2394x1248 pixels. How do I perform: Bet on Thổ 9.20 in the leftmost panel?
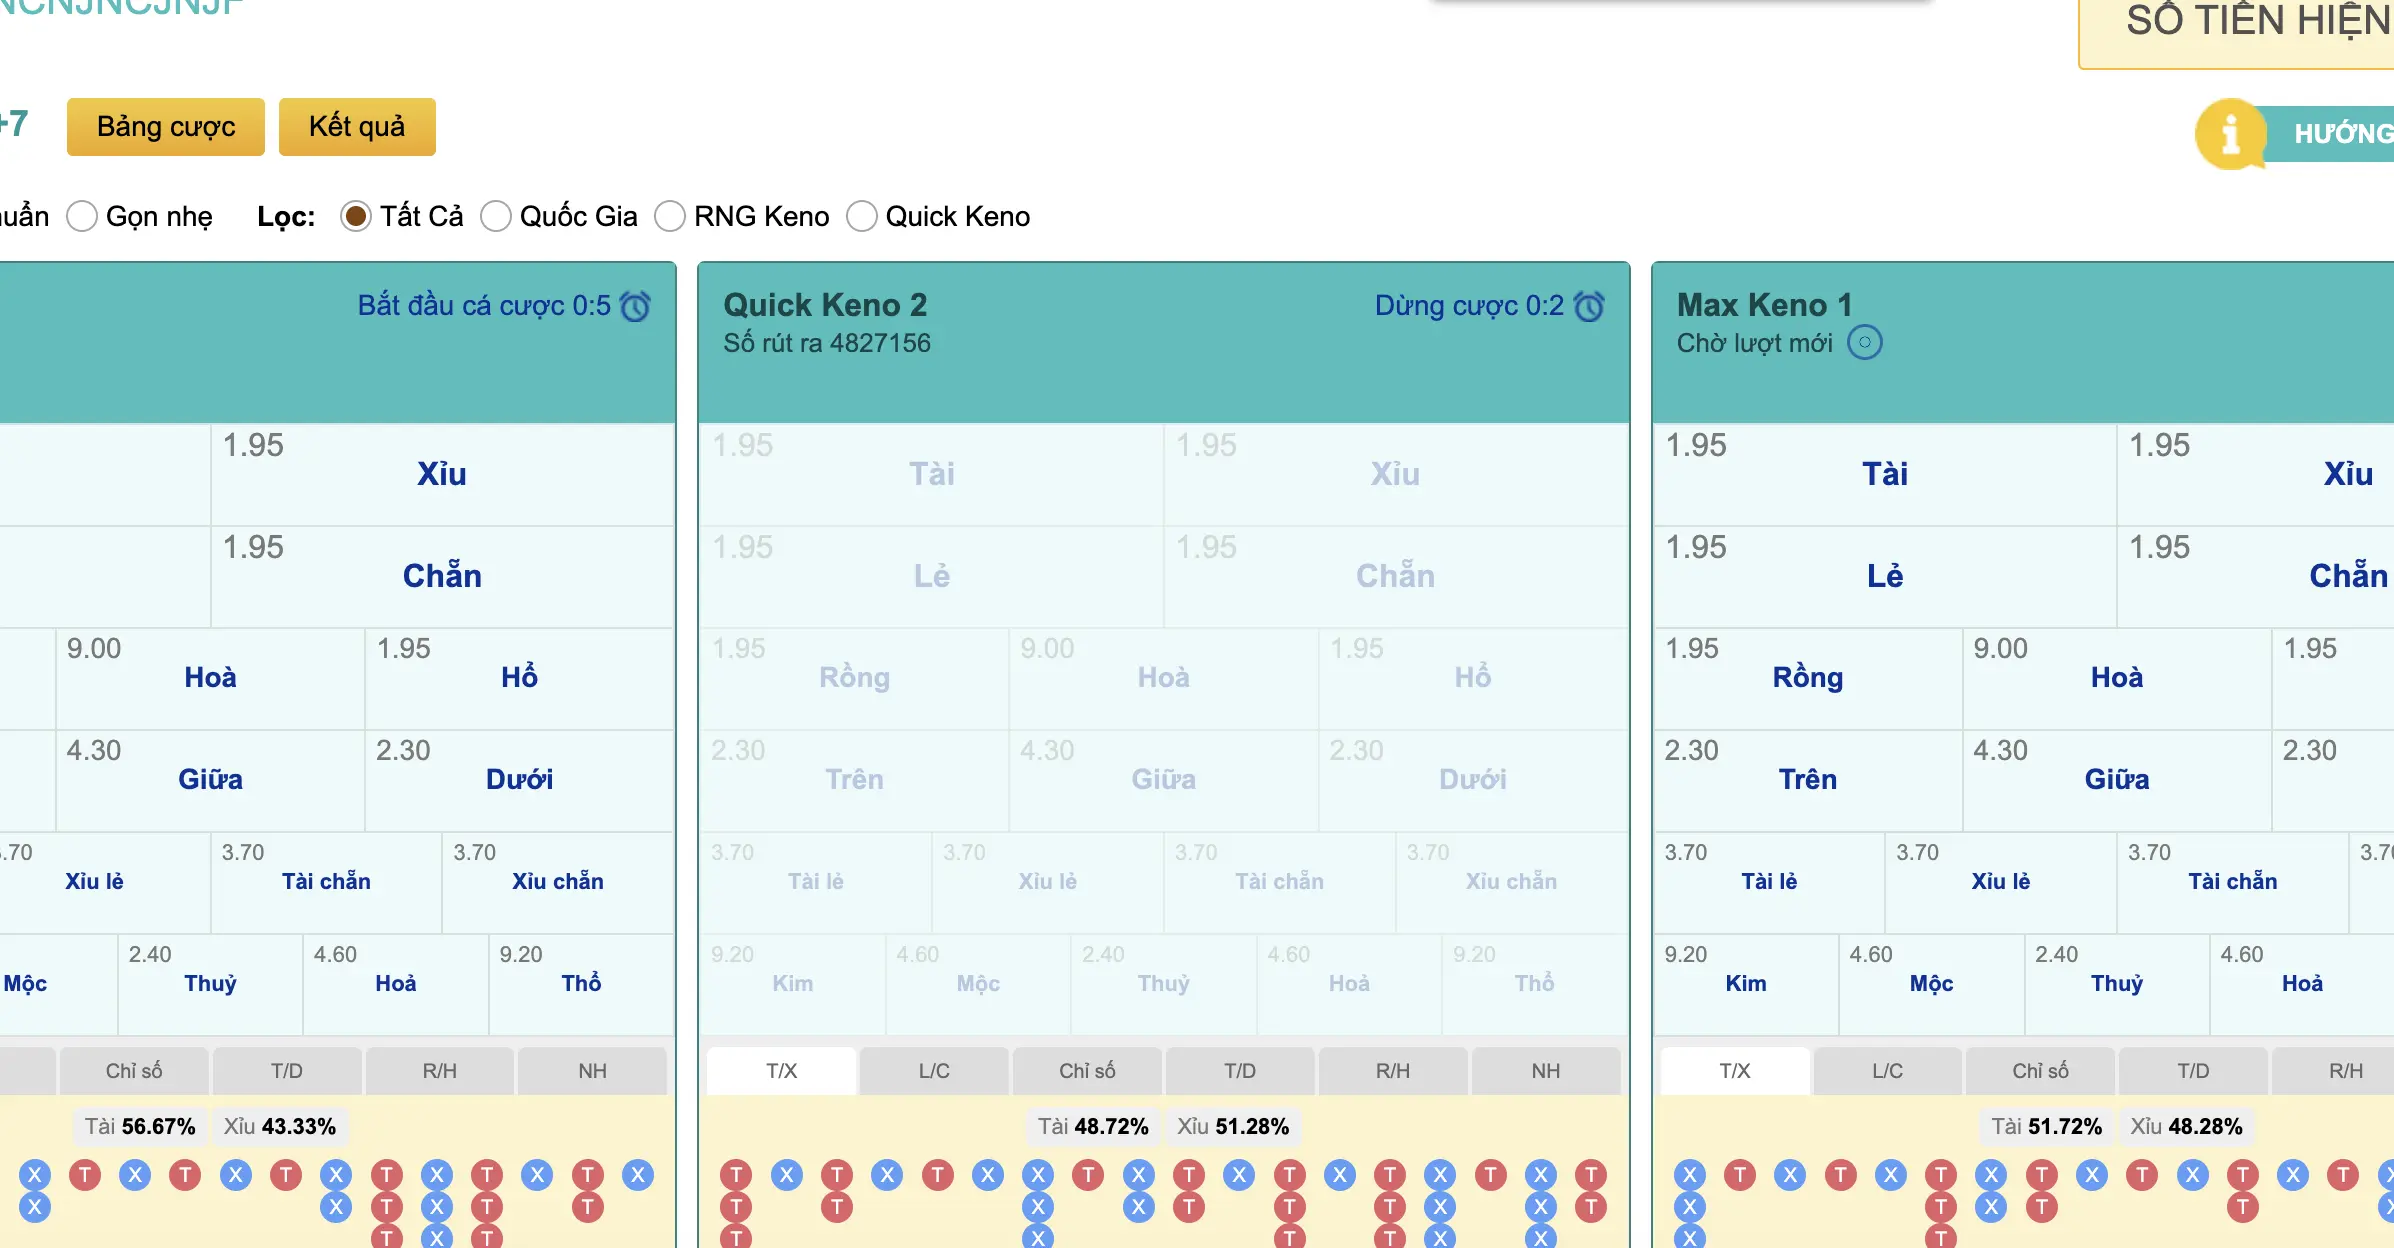581,985
